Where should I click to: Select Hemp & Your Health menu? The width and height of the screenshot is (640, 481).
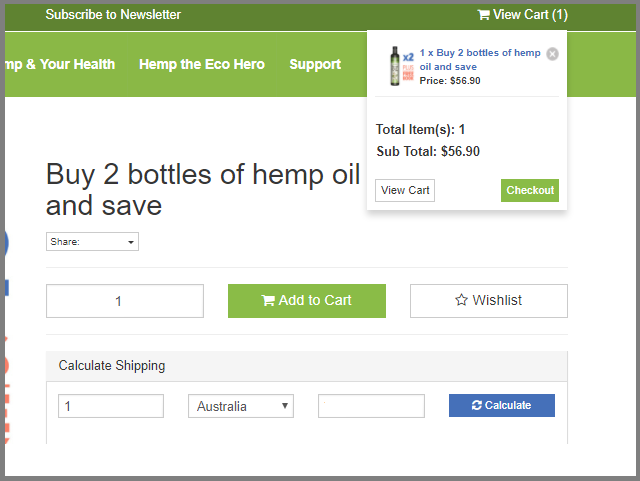[60, 64]
